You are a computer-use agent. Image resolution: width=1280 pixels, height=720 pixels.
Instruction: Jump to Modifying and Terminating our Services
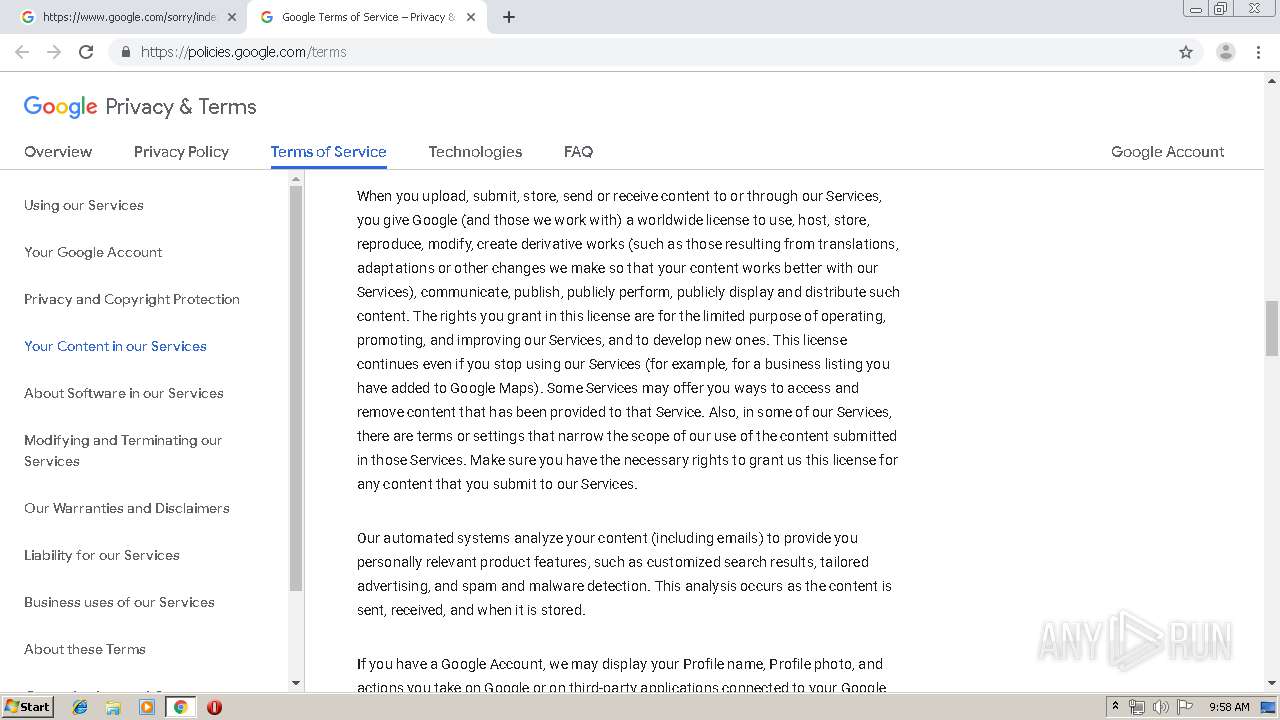click(123, 450)
